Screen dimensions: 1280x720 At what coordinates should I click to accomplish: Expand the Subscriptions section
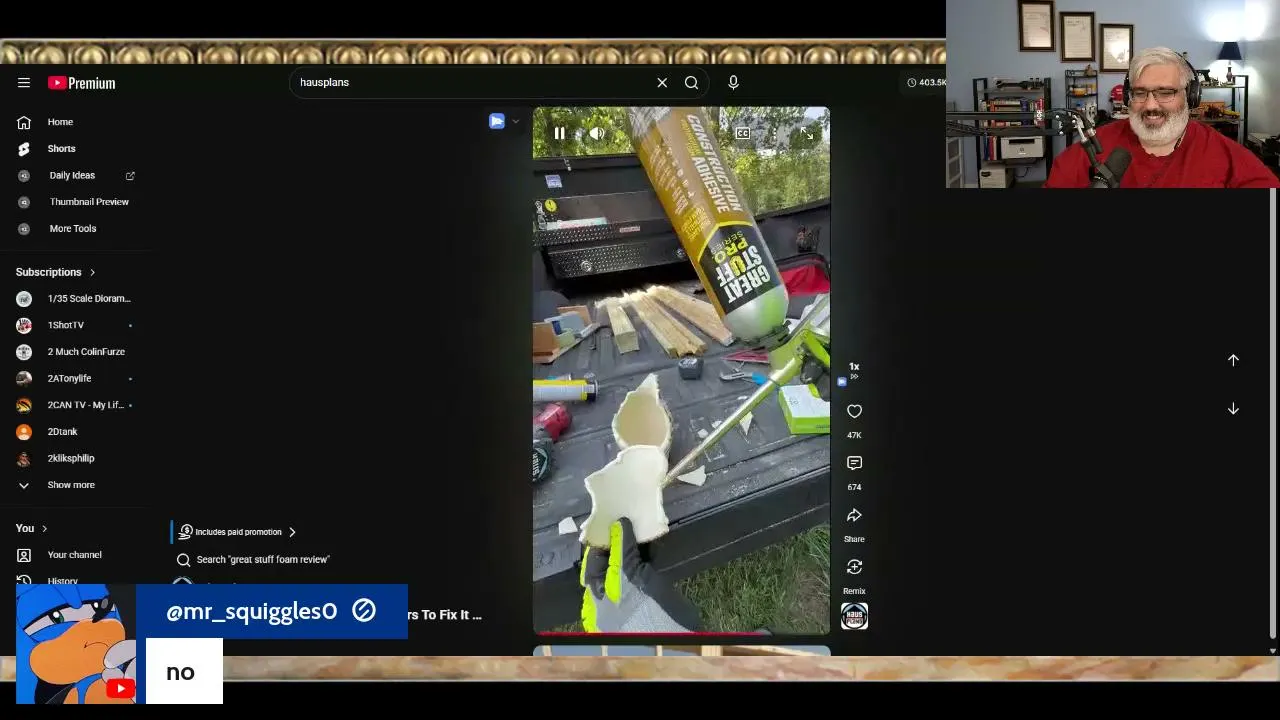click(x=56, y=272)
